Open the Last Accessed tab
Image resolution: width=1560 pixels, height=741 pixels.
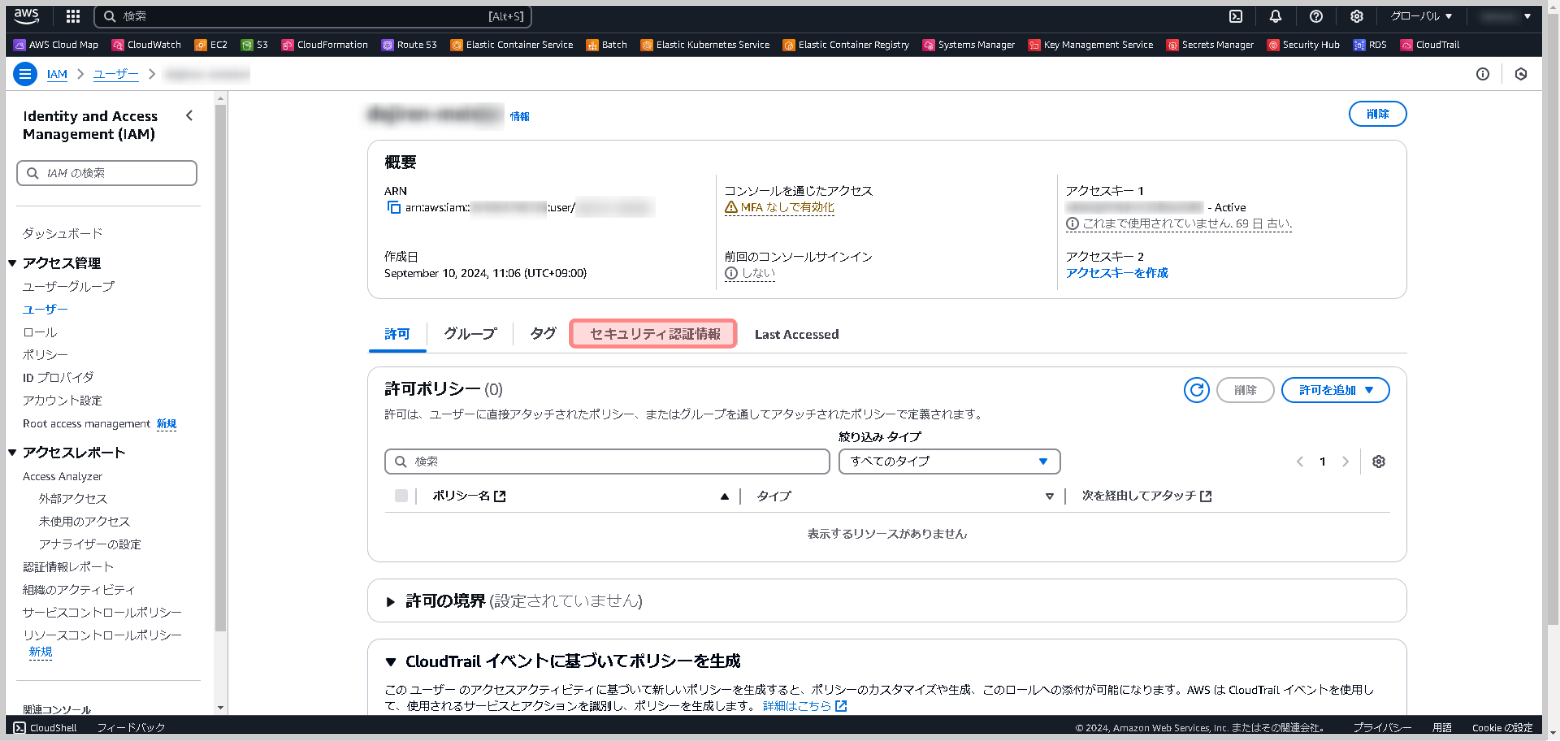click(797, 334)
